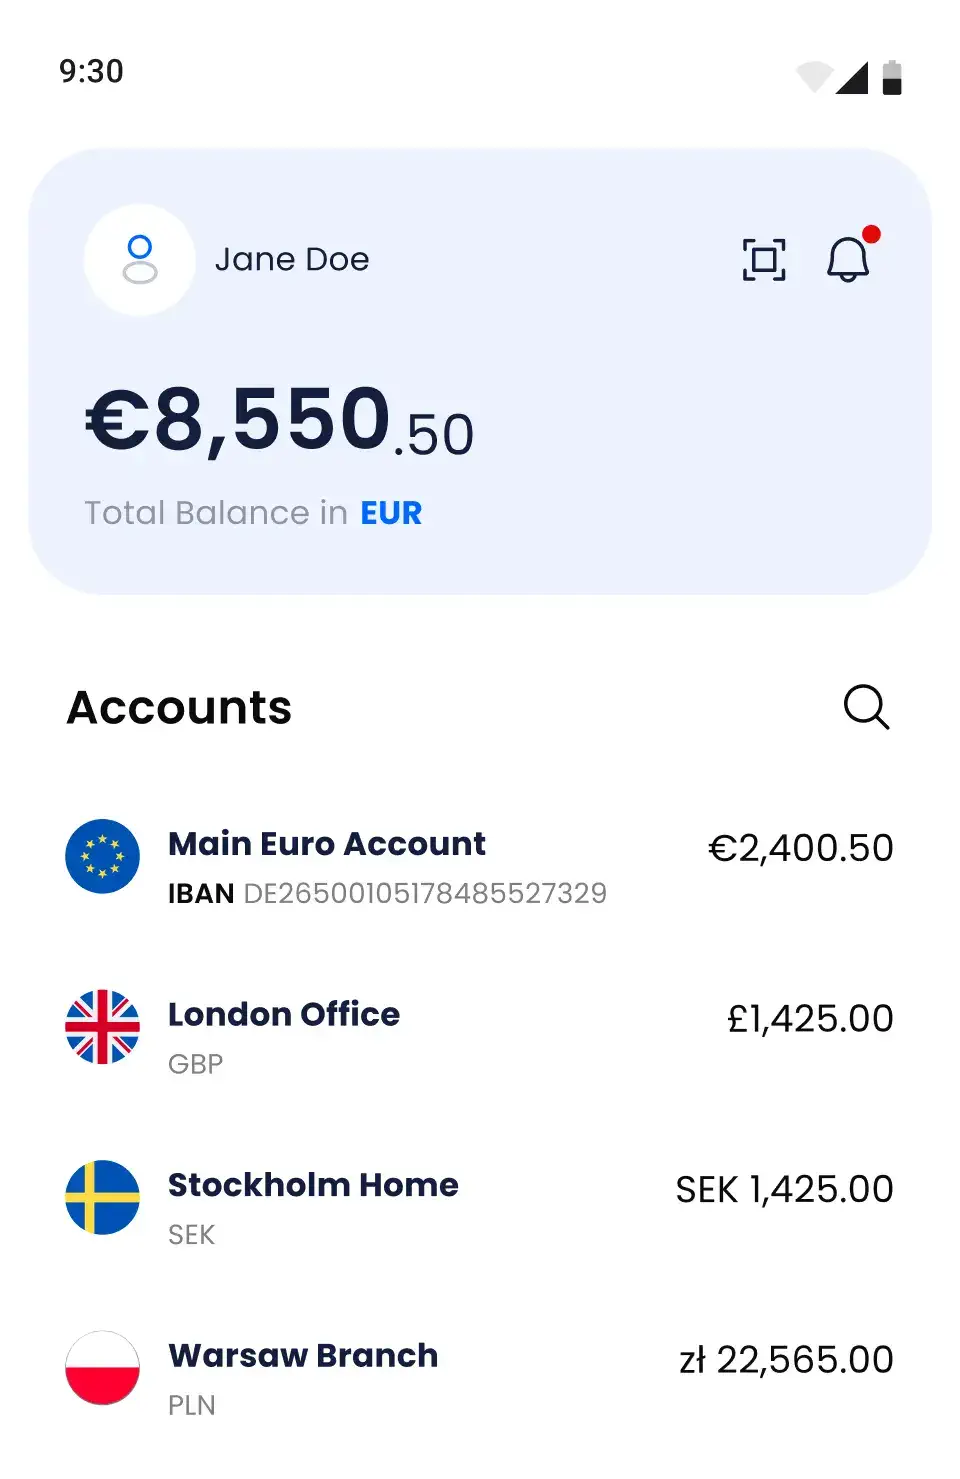Change total balance currency EUR
Screen dimensions: 960x1479
point(391,513)
